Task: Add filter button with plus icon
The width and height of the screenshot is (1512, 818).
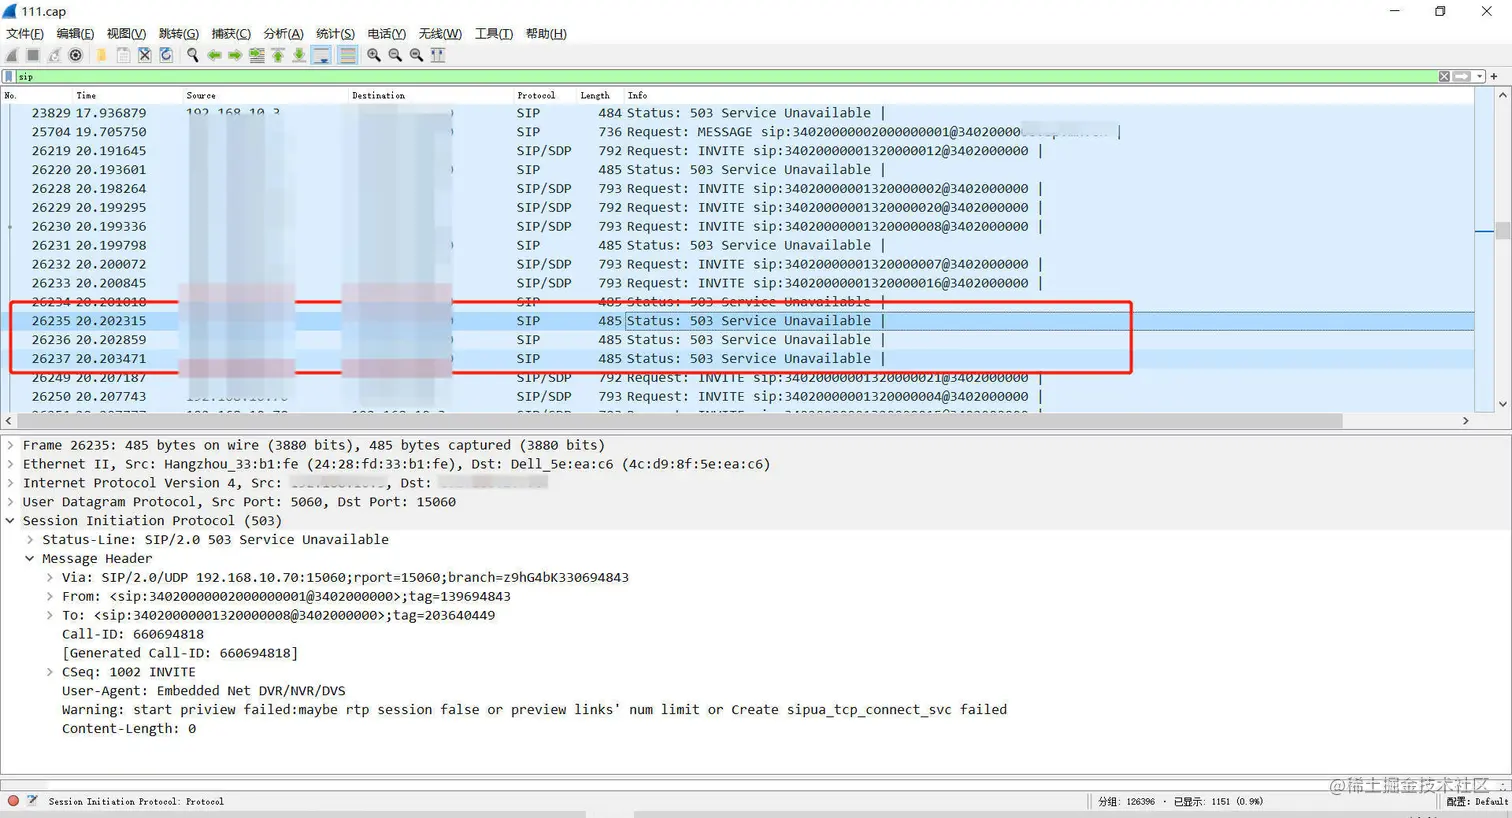Action: (1495, 77)
